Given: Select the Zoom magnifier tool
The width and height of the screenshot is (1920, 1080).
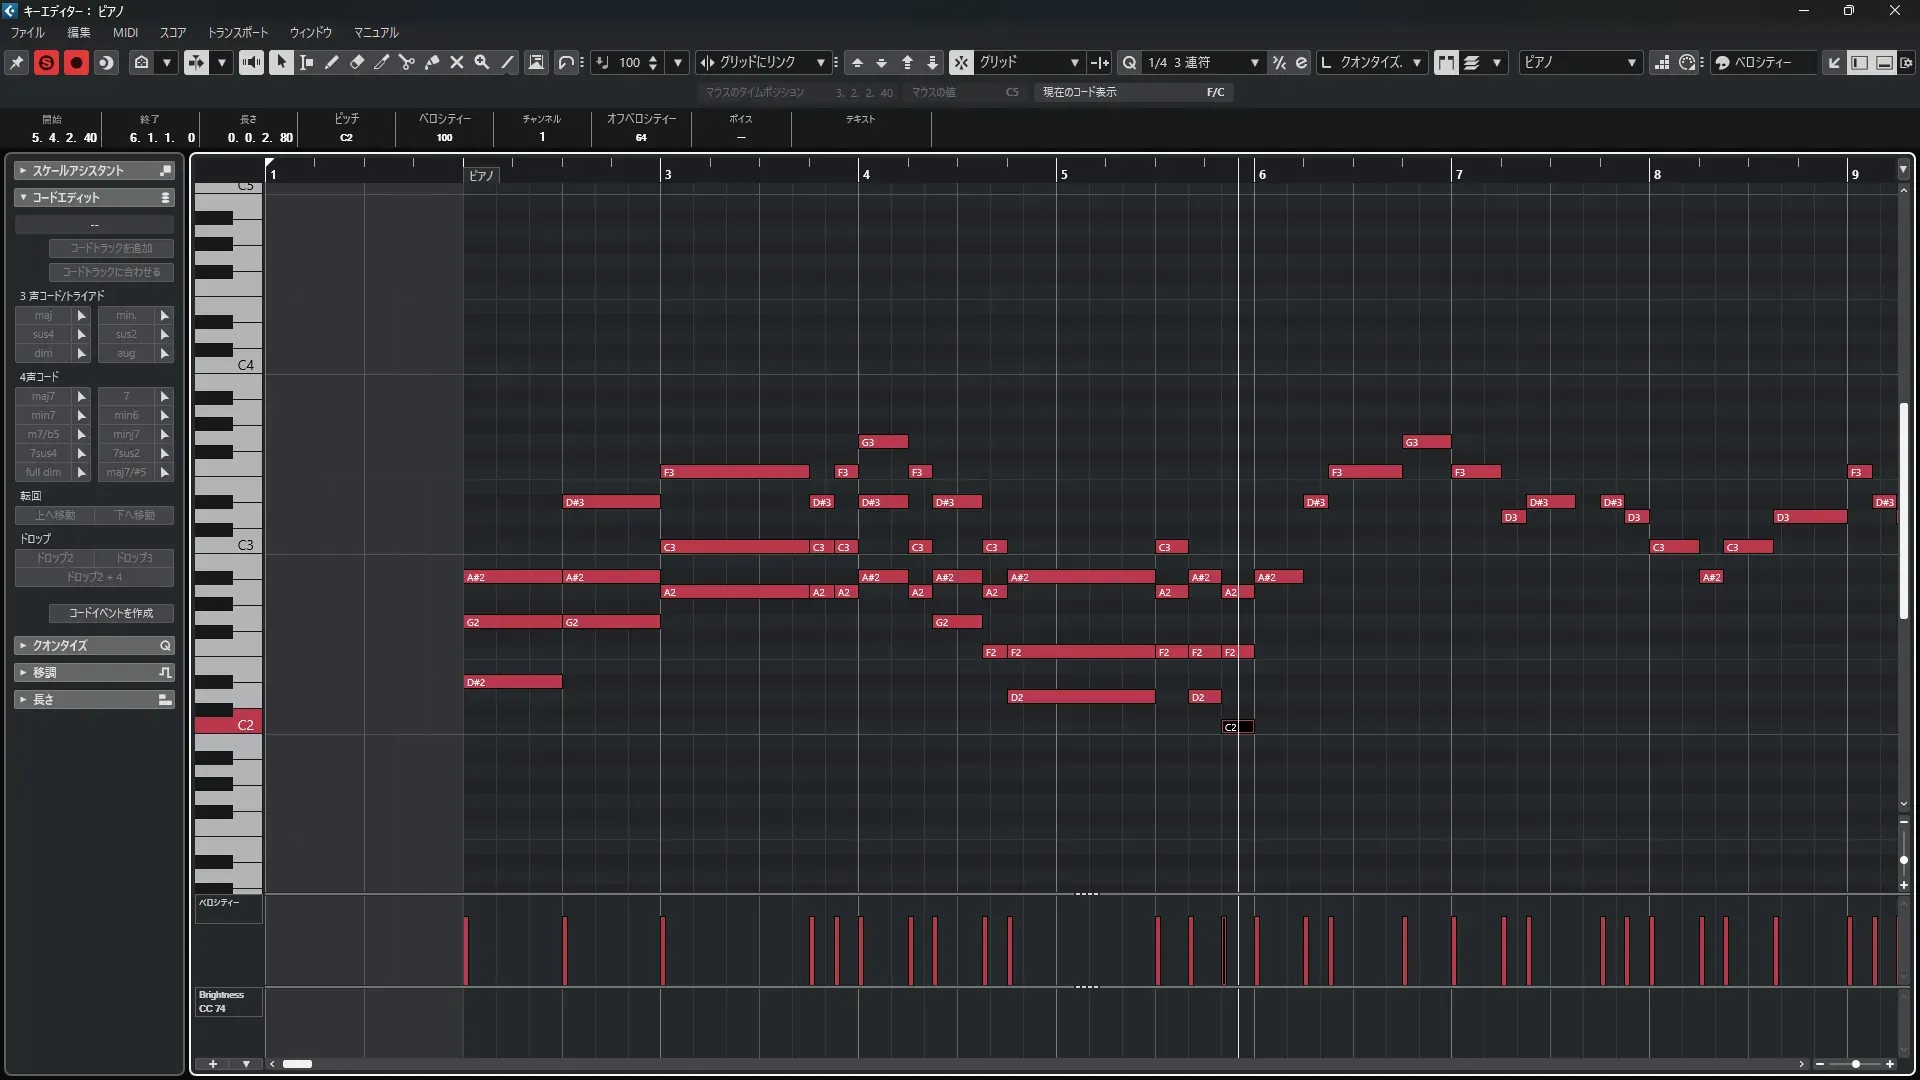Looking at the screenshot, I should (x=481, y=62).
